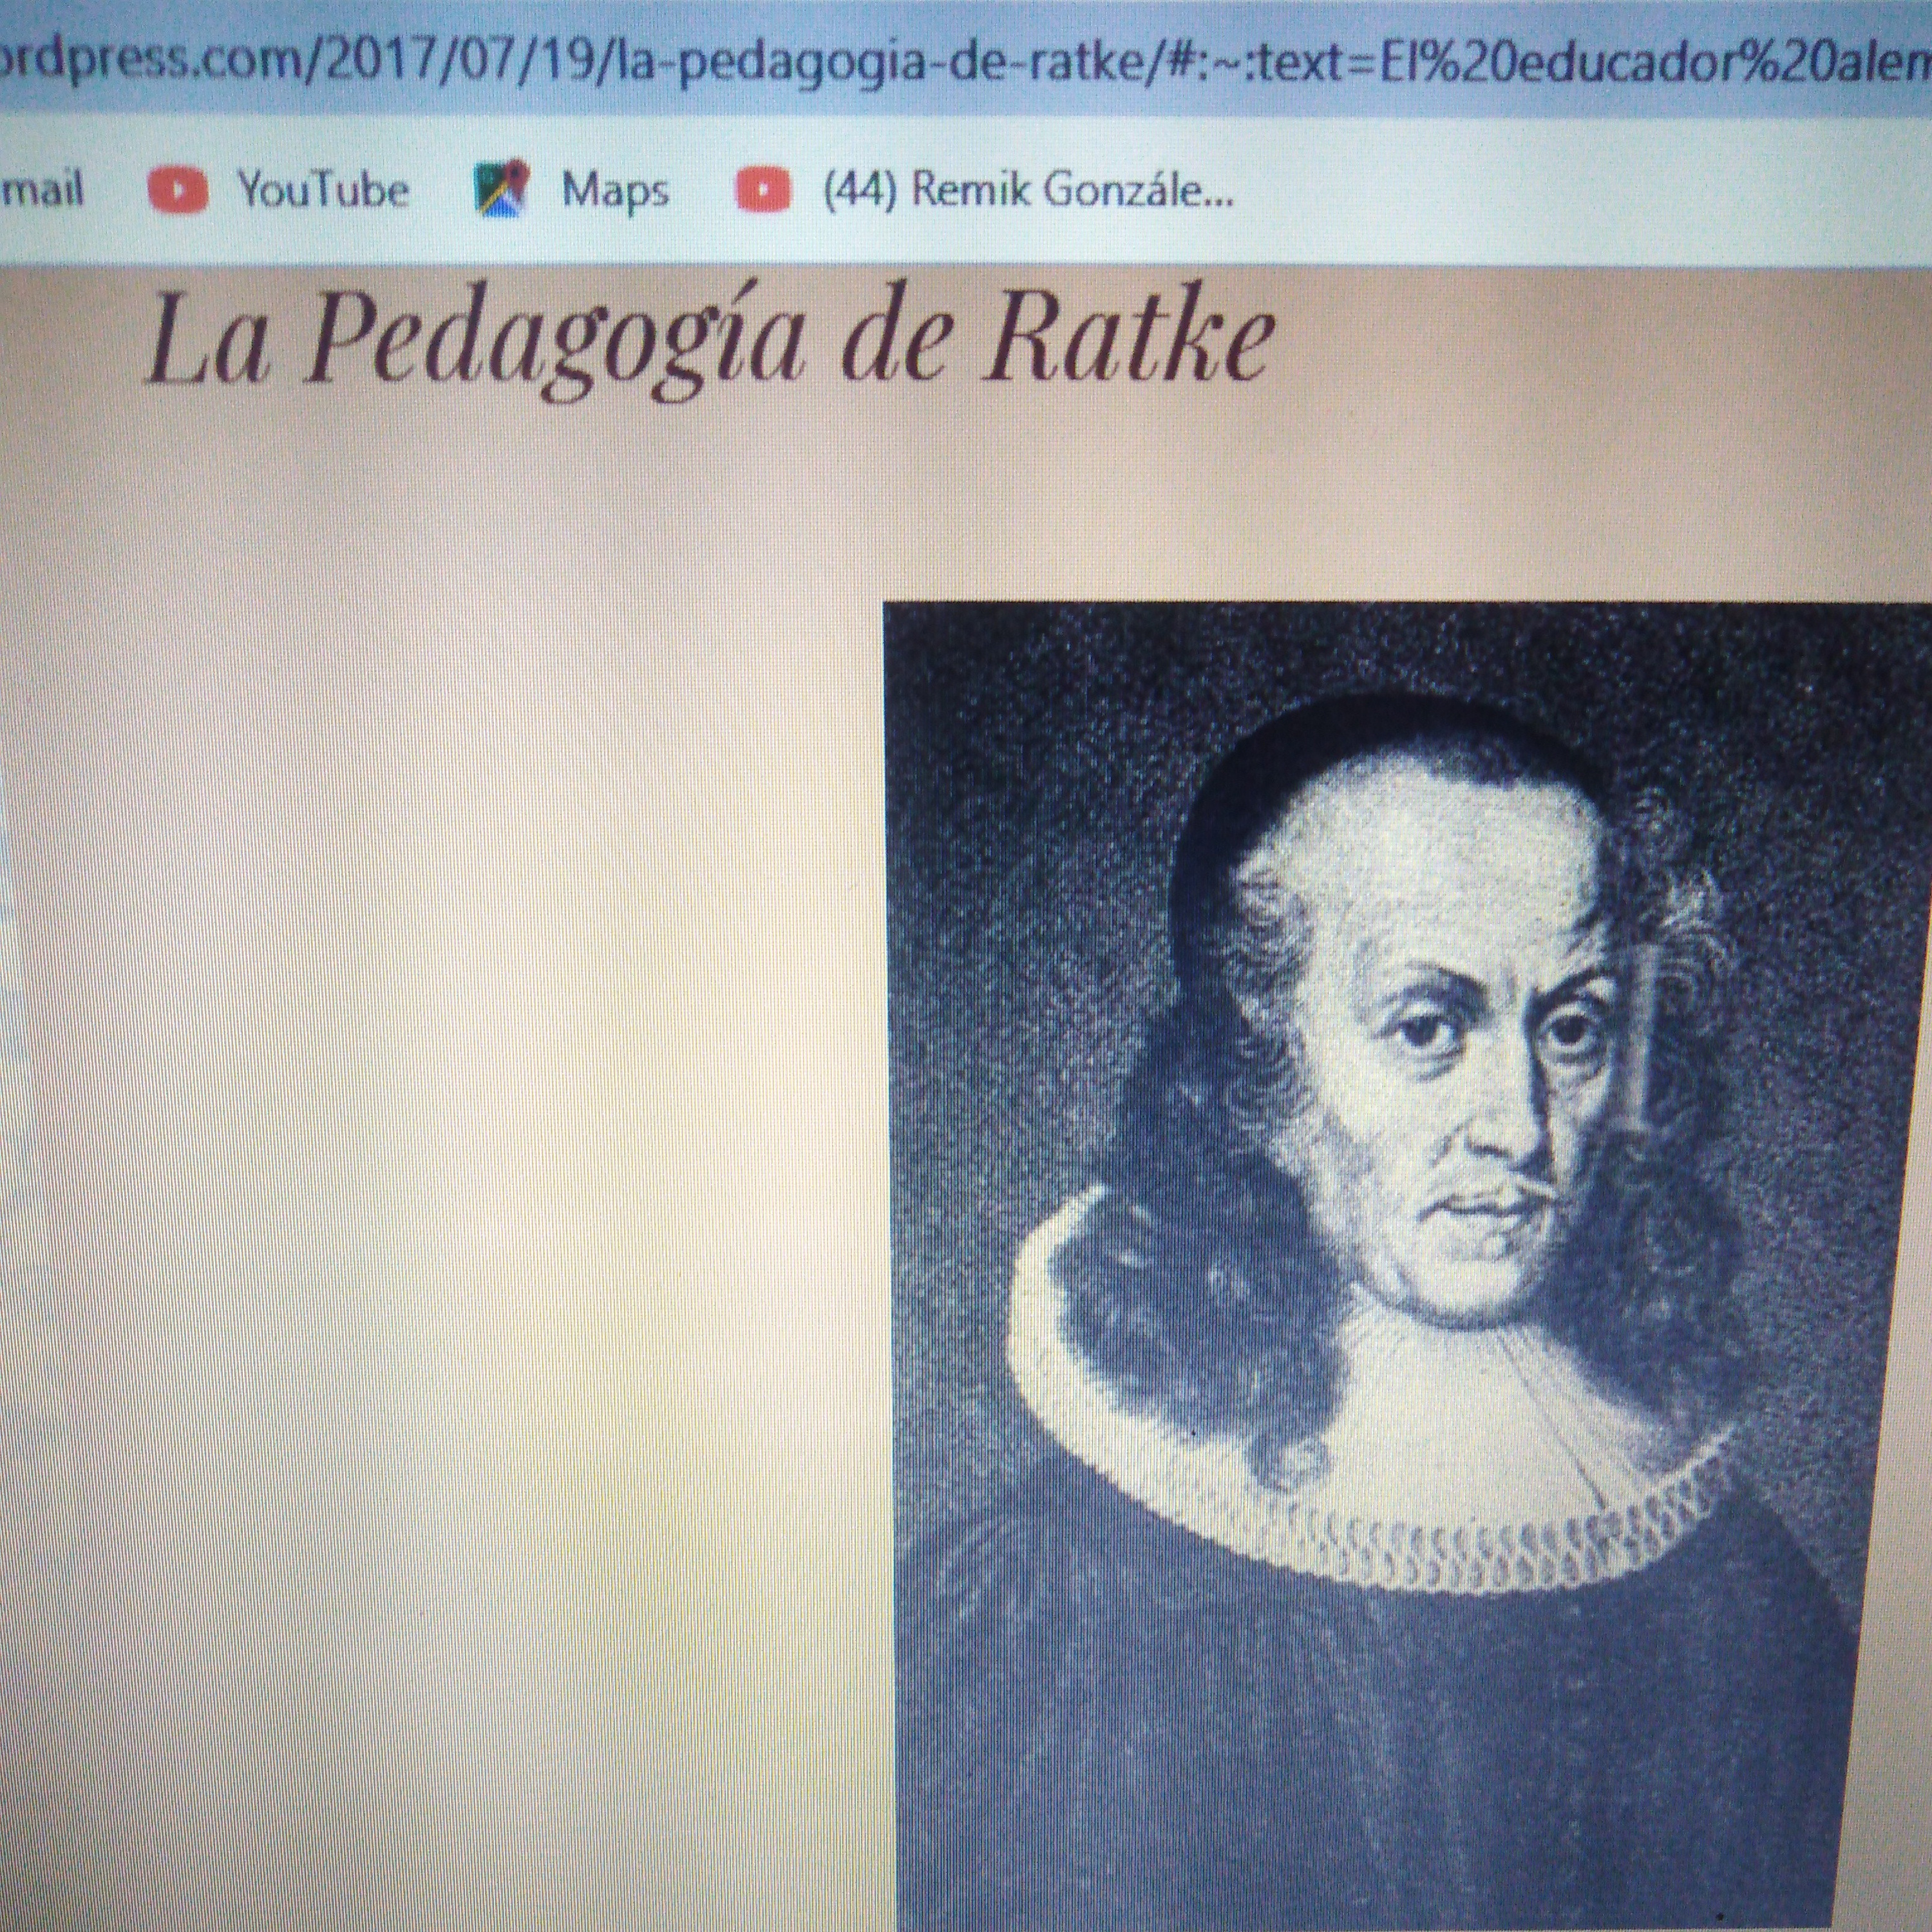
Task: Click the icon beside Remik González bookmark
Action: point(764,190)
